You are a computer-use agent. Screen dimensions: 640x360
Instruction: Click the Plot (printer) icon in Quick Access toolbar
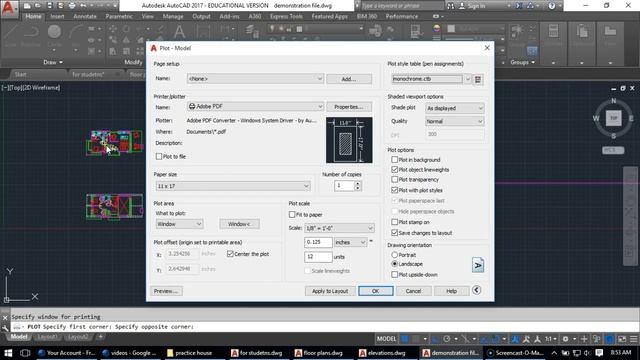click(72, 6)
